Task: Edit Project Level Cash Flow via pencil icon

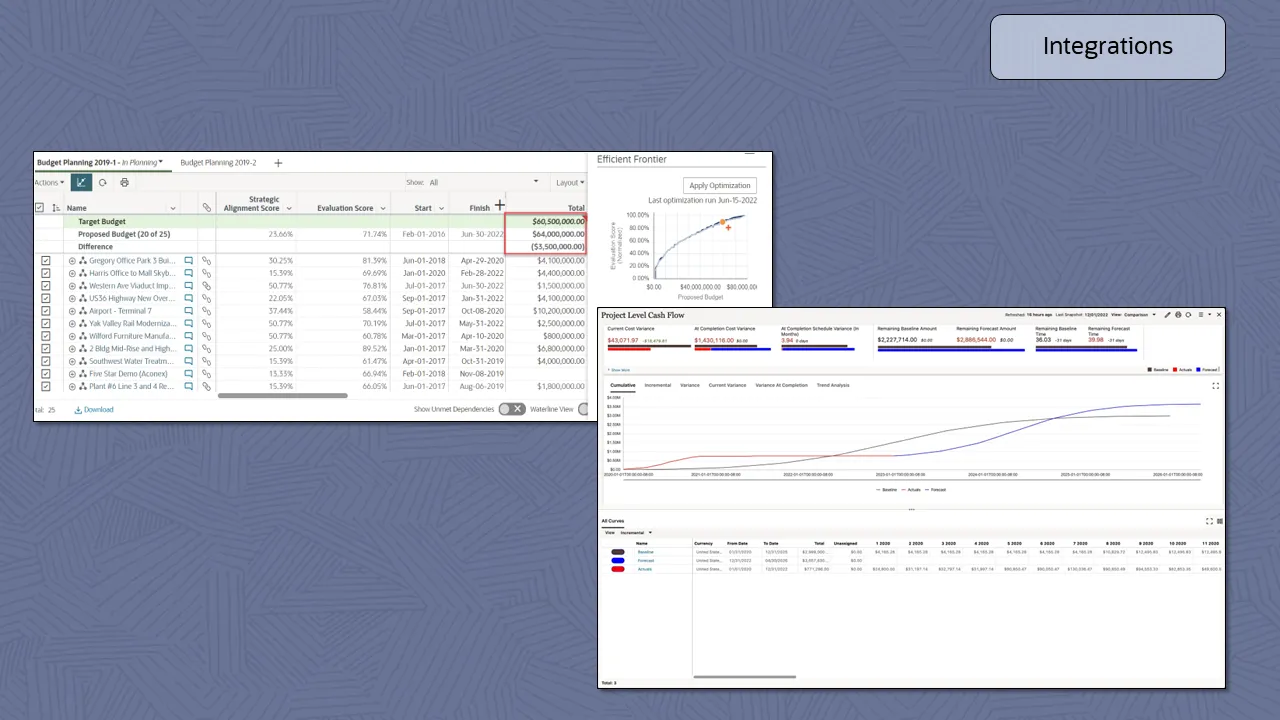Action: point(1167,315)
